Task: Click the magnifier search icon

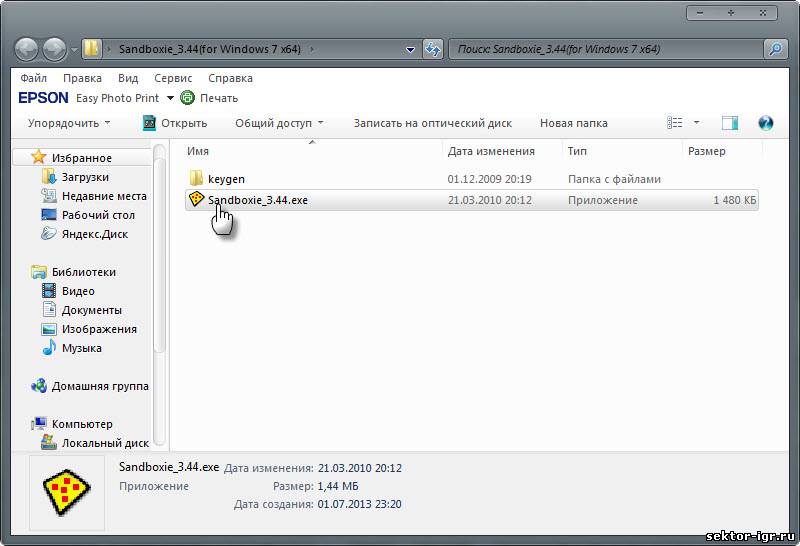Action: click(x=775, y=49)
